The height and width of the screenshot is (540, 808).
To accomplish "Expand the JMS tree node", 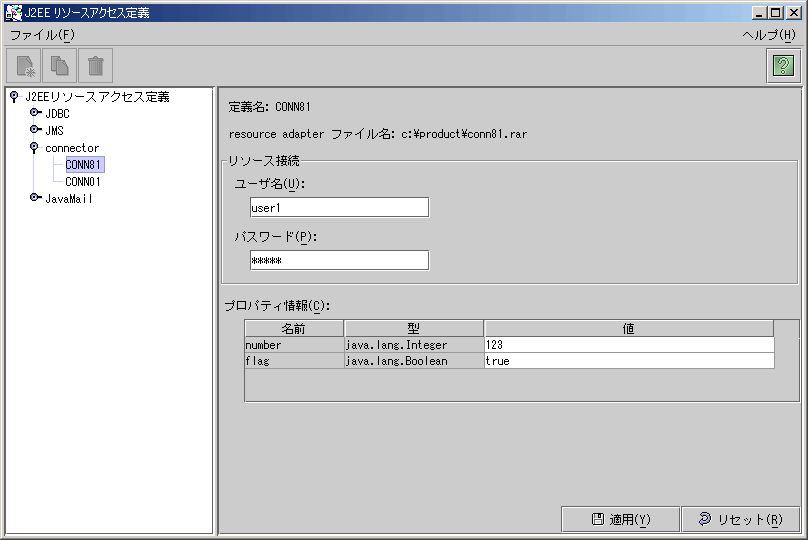I will (35, 129).
